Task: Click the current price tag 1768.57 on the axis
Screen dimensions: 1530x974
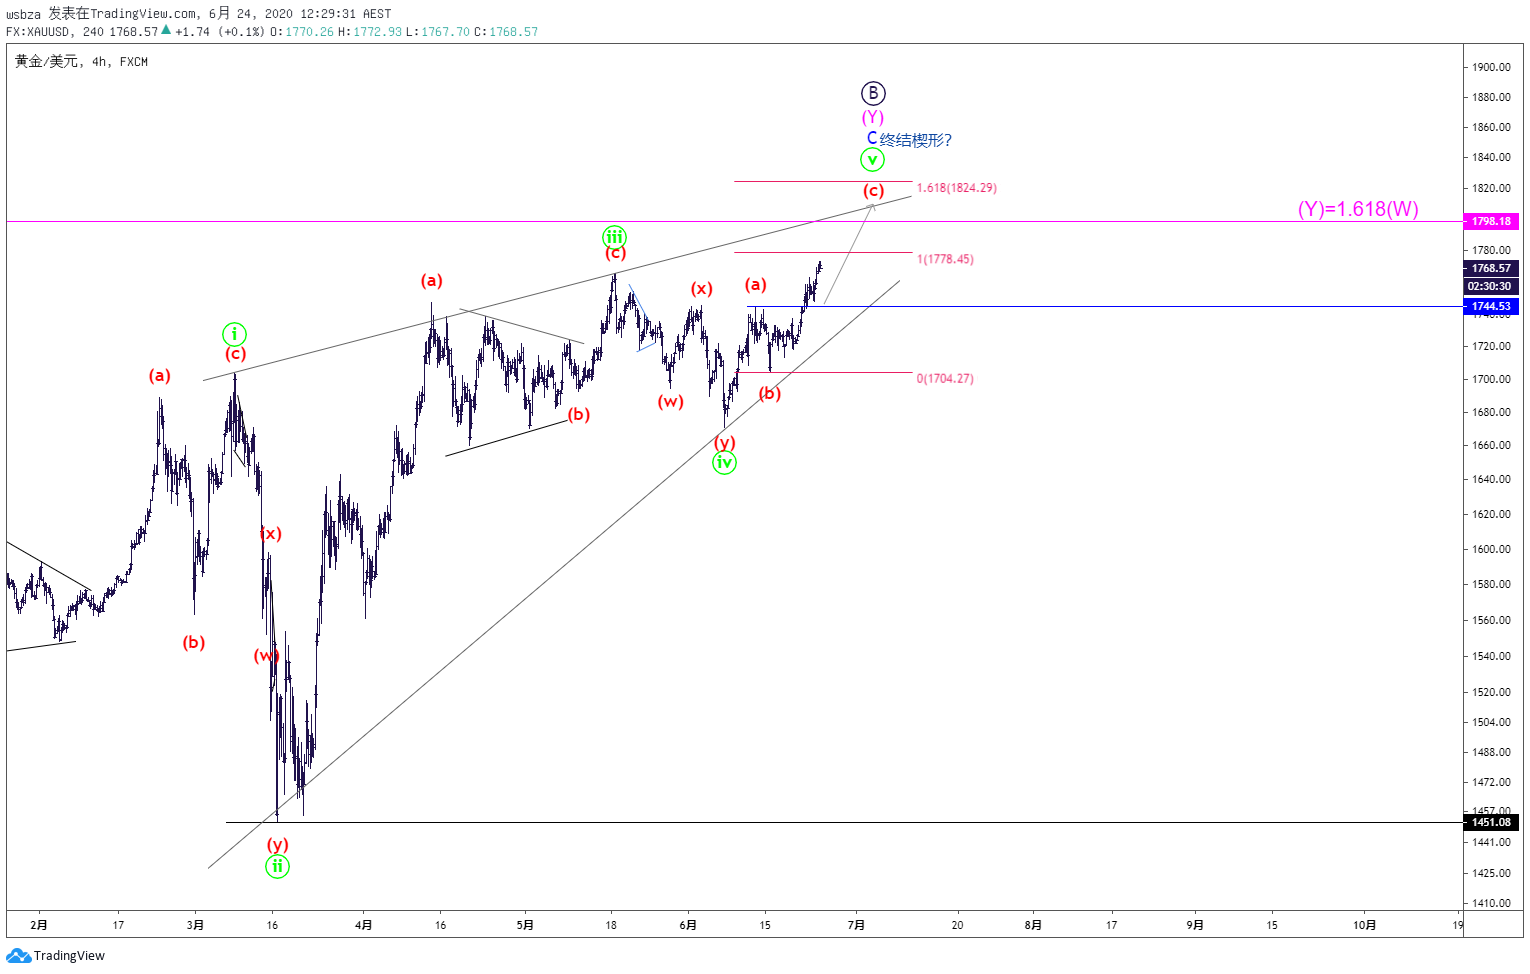Action: pos(1491,268)
